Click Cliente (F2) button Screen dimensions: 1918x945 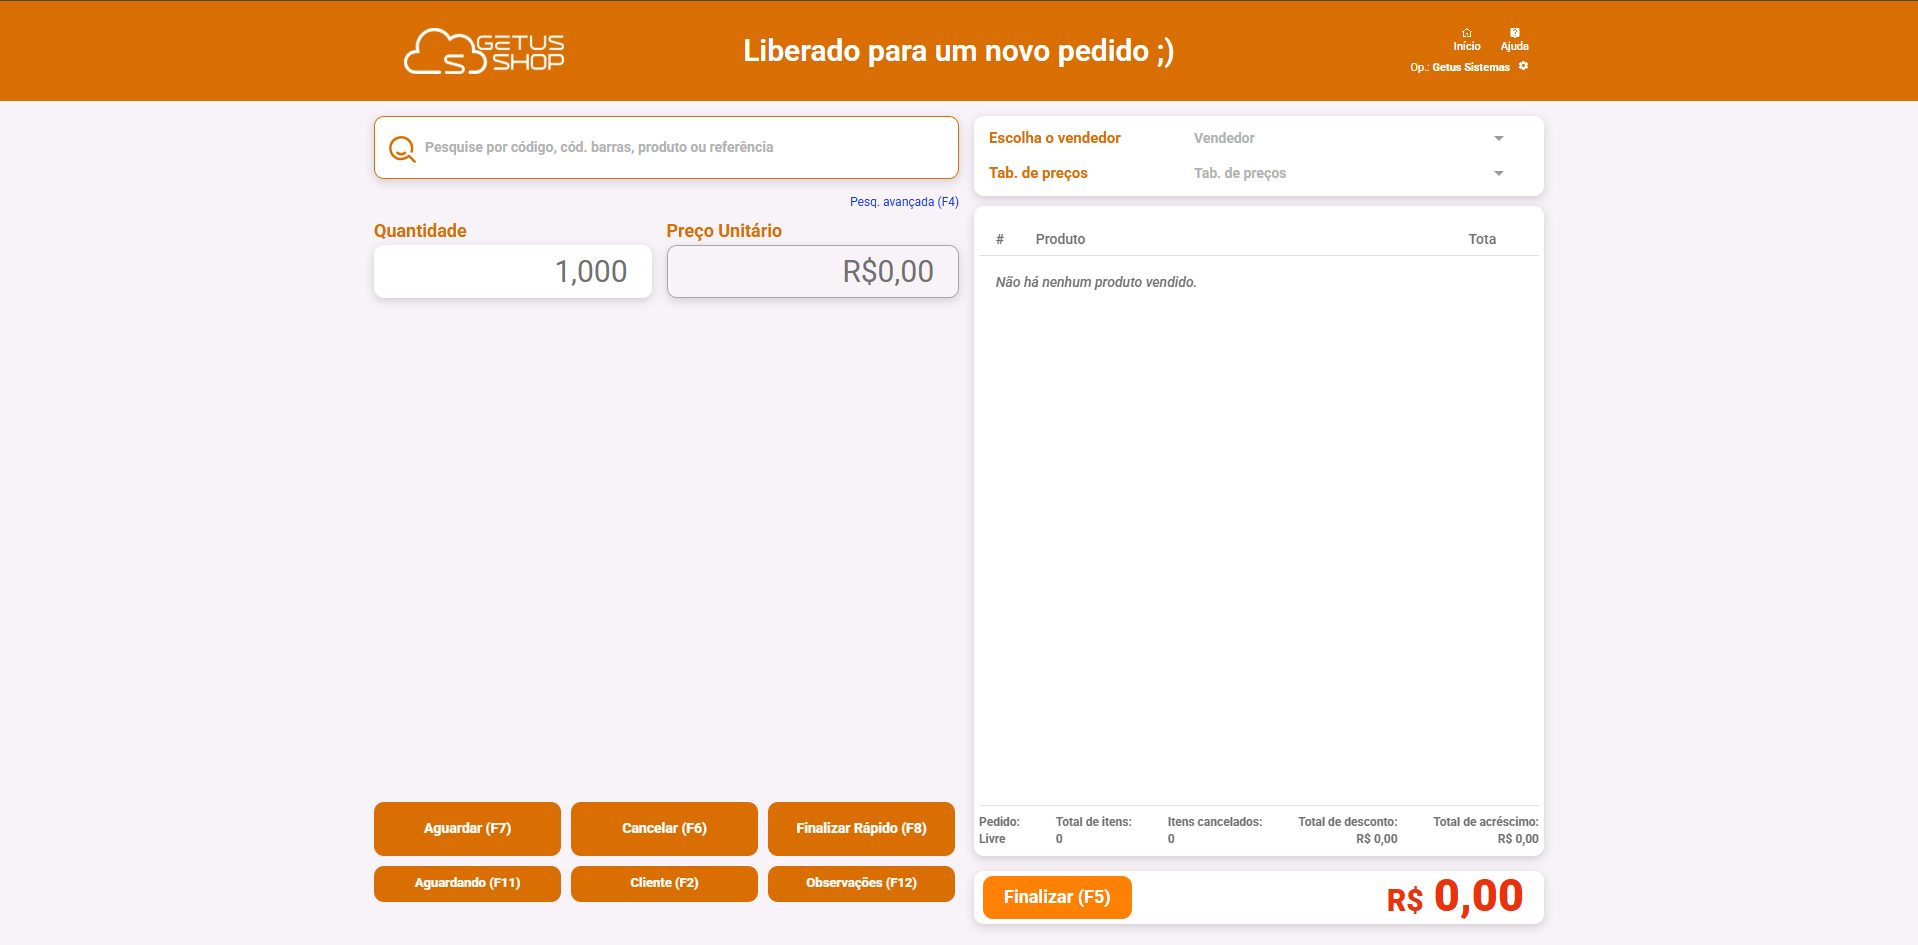click(664, 883)
